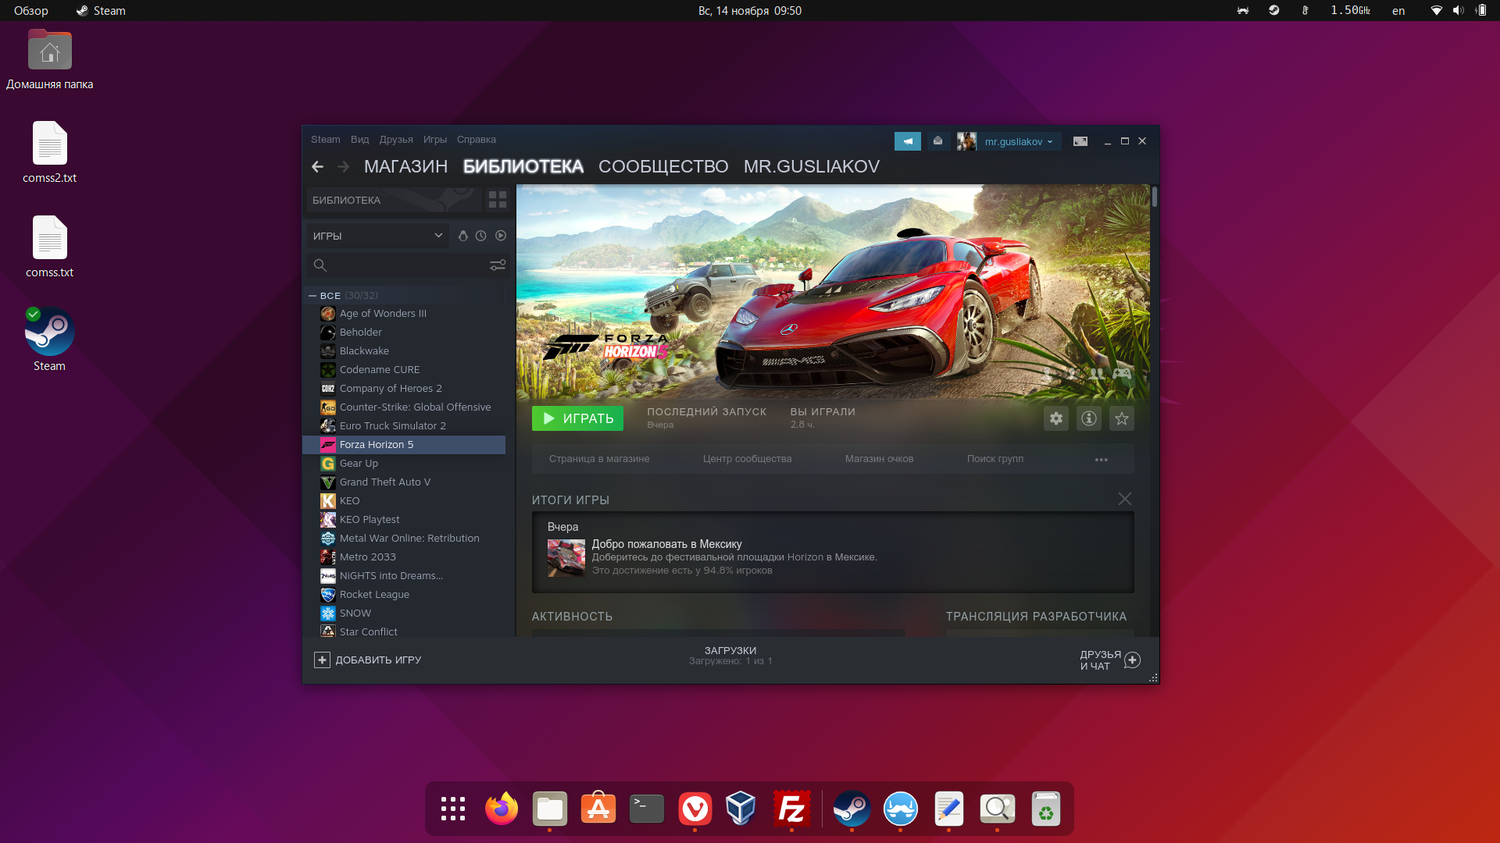
Task: Open advanced filter options beside search
Action: pyautogui.click(x=497, y=265)
